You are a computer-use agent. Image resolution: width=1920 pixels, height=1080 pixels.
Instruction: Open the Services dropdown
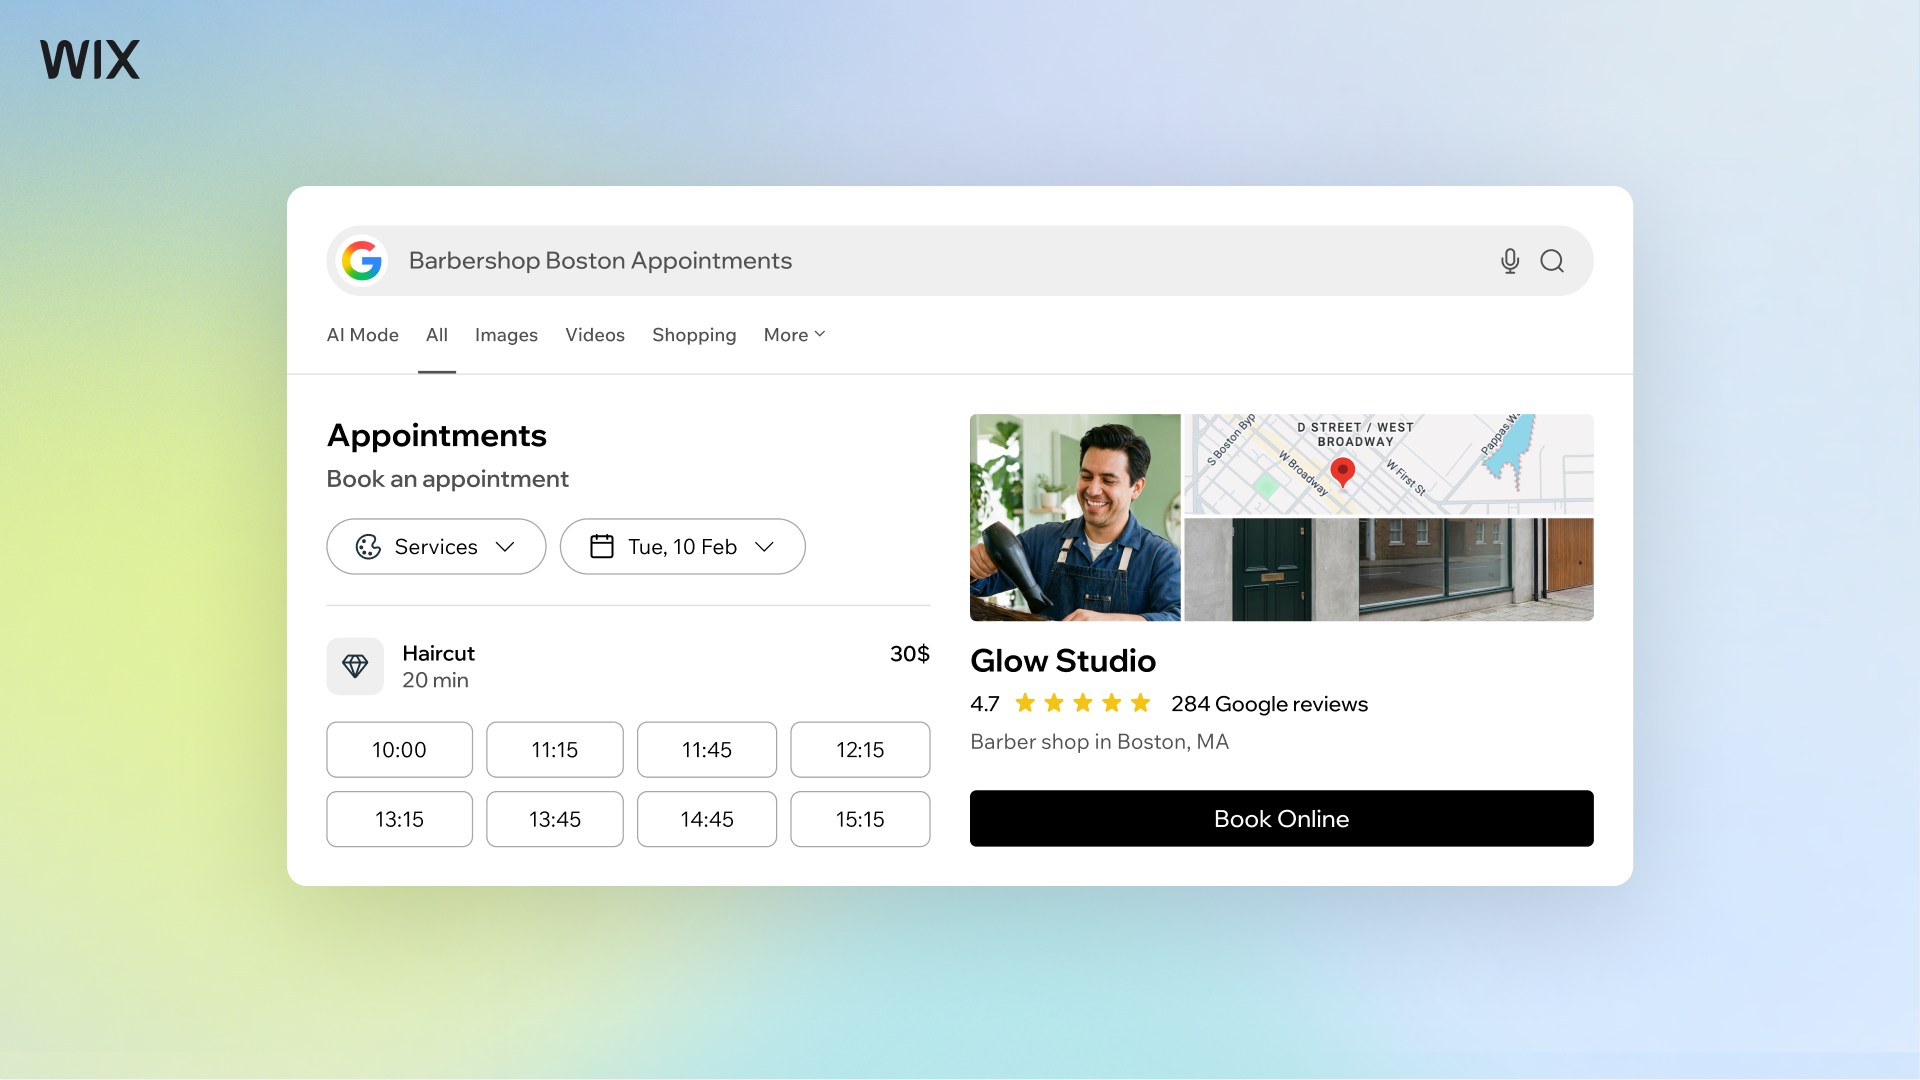[x=435, y=546]
